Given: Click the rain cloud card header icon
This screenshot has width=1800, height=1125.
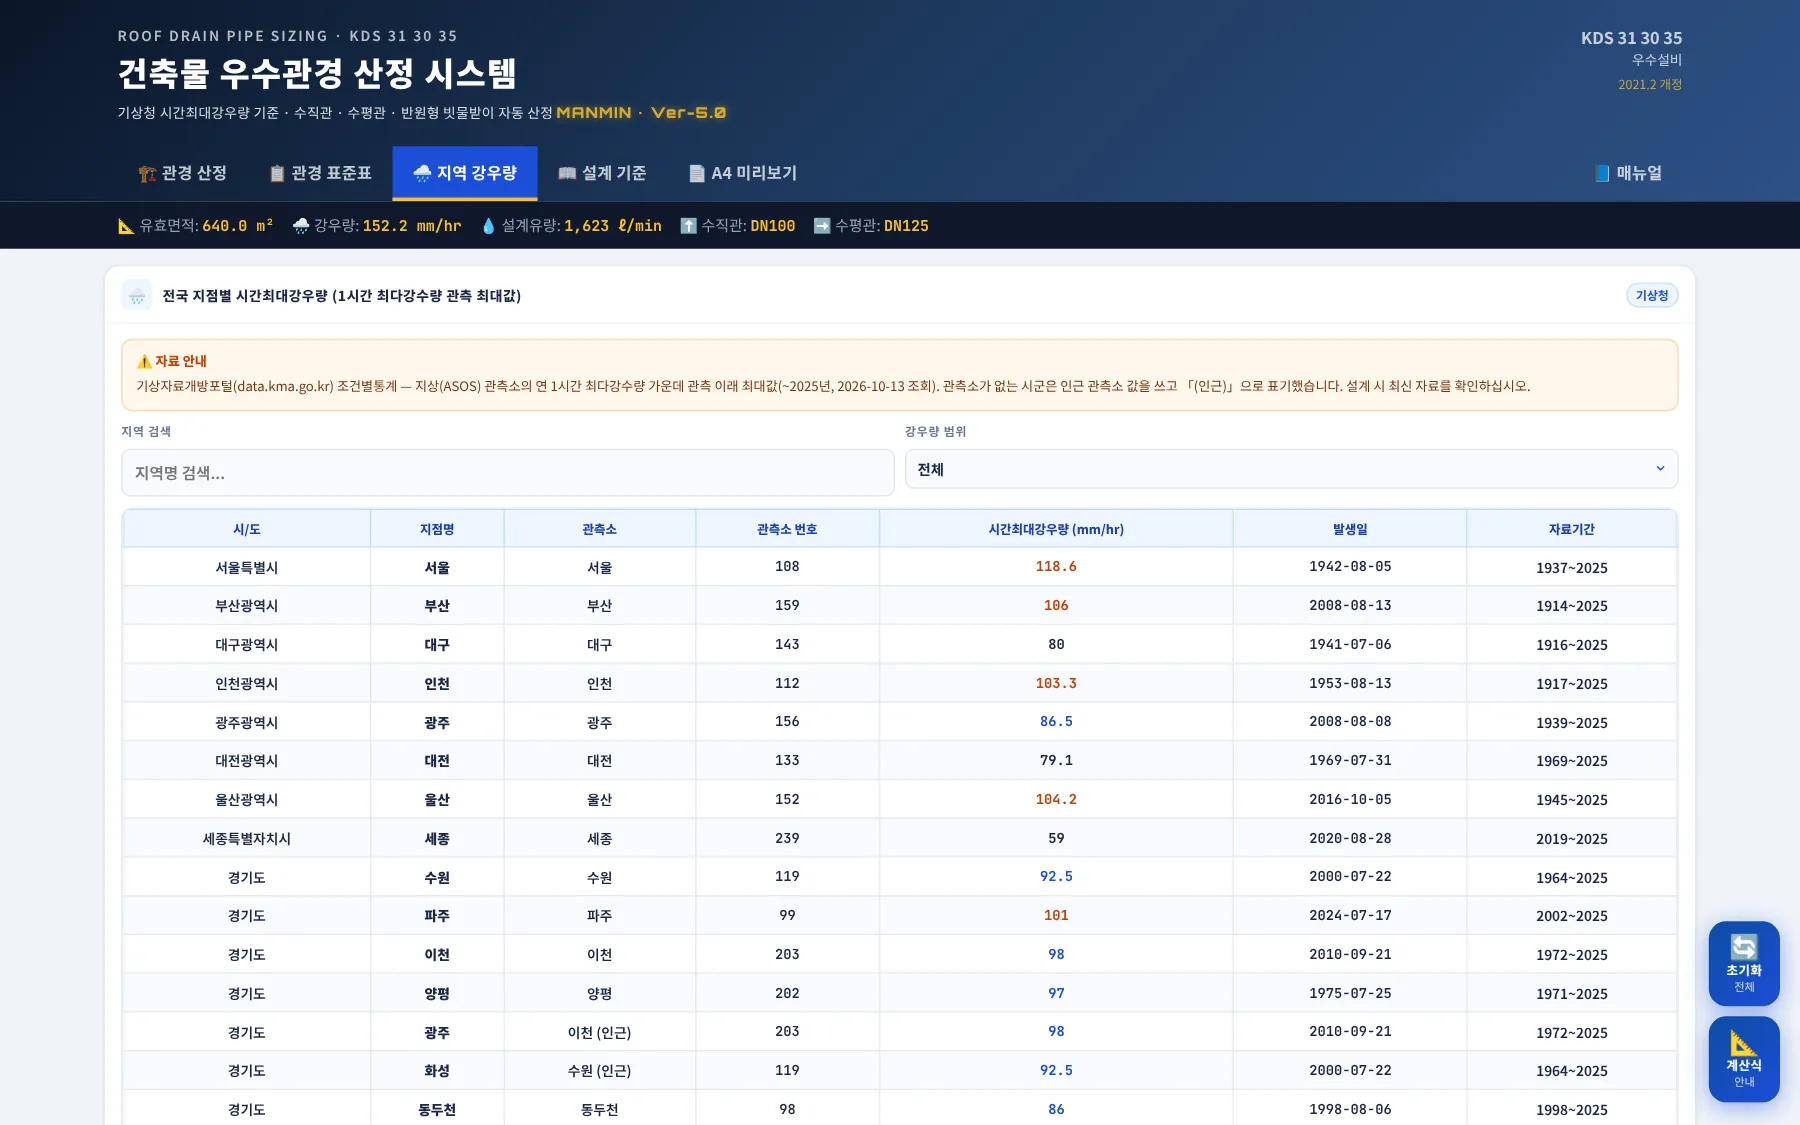Looking at the screenshot, I should [137, 295].
